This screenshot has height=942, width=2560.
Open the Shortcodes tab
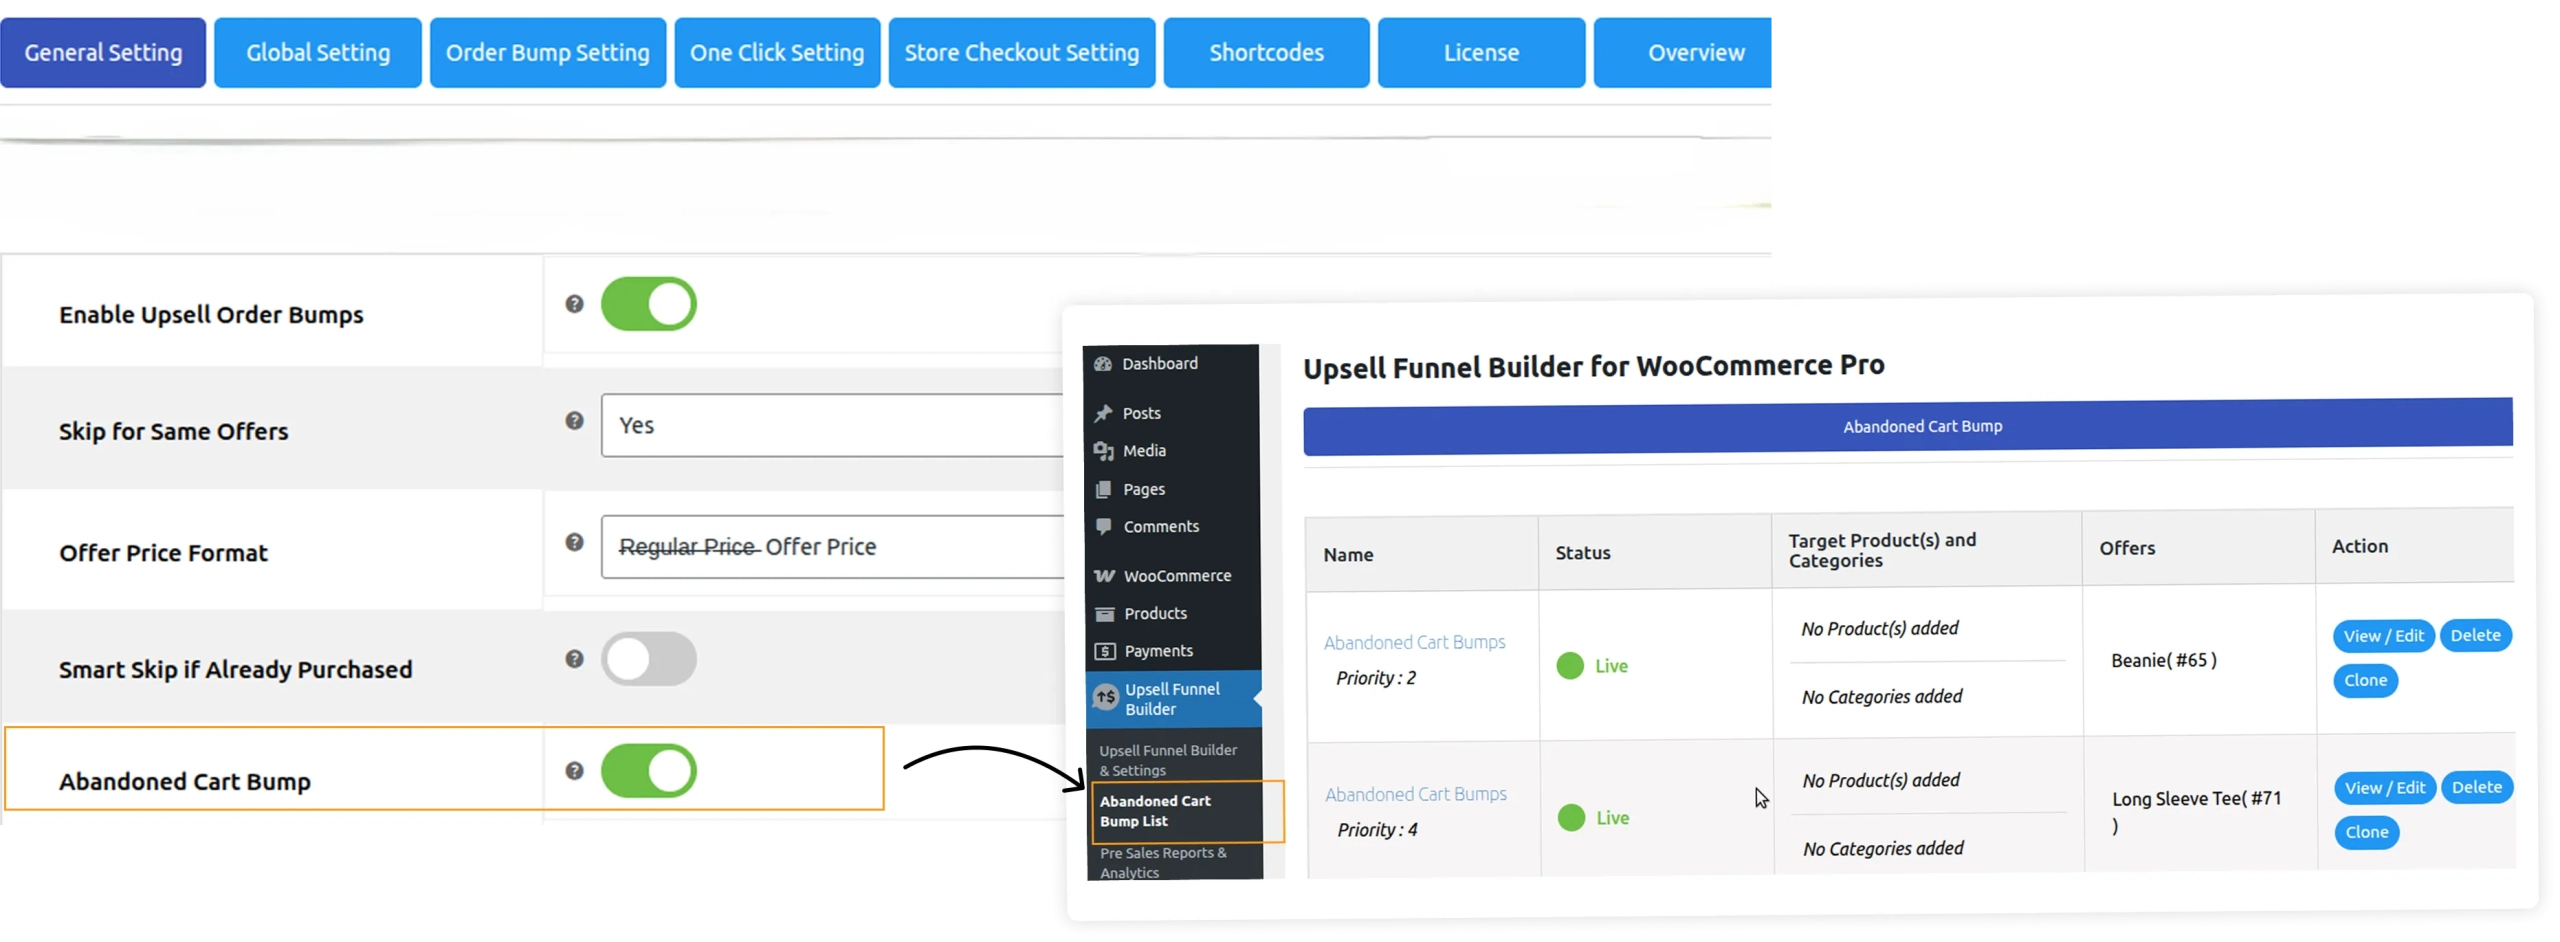coord(1265,53)
